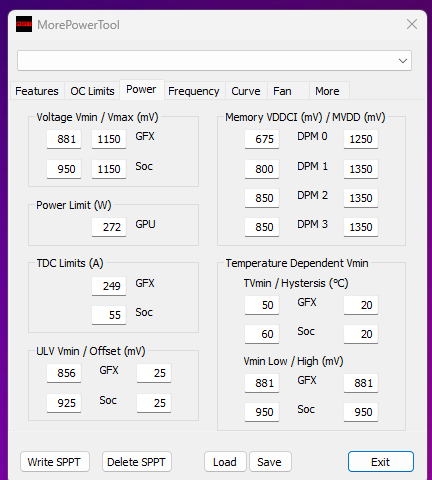Click DPM 0 MVDD field showing 1250
This screenshot has height=480, width=432.
coord(361,139)
